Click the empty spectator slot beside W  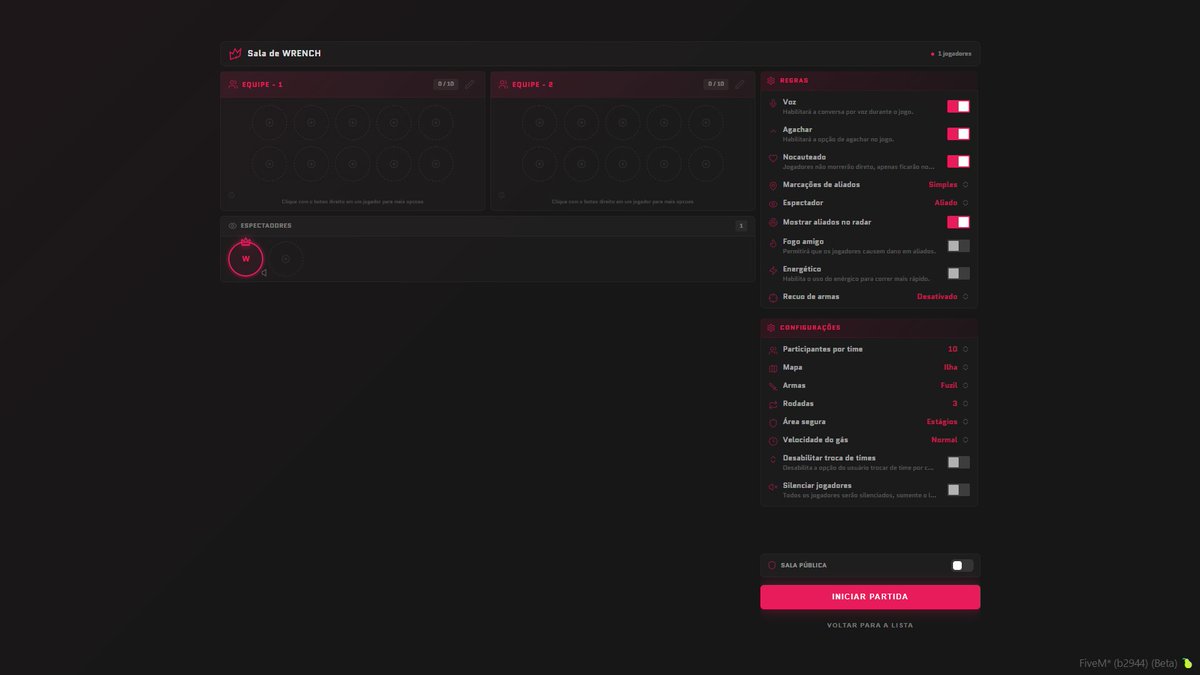coord(285,259)
